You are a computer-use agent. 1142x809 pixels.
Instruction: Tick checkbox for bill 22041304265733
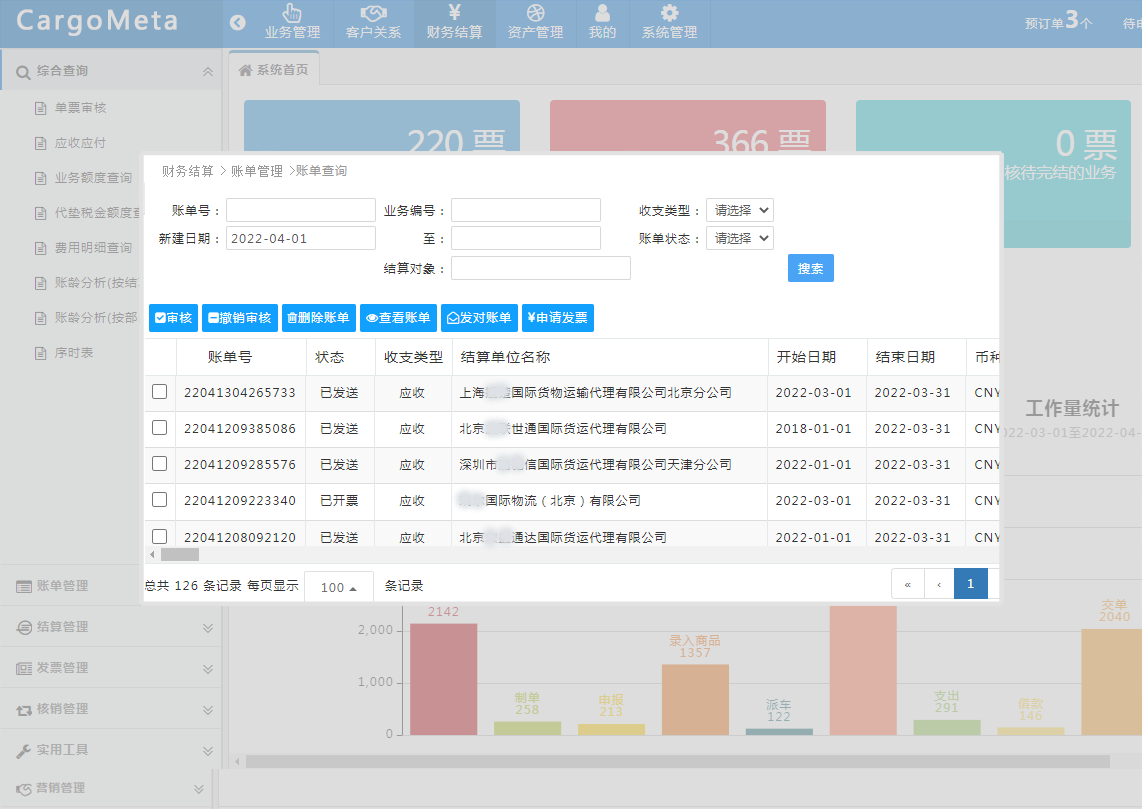(160, 392)
